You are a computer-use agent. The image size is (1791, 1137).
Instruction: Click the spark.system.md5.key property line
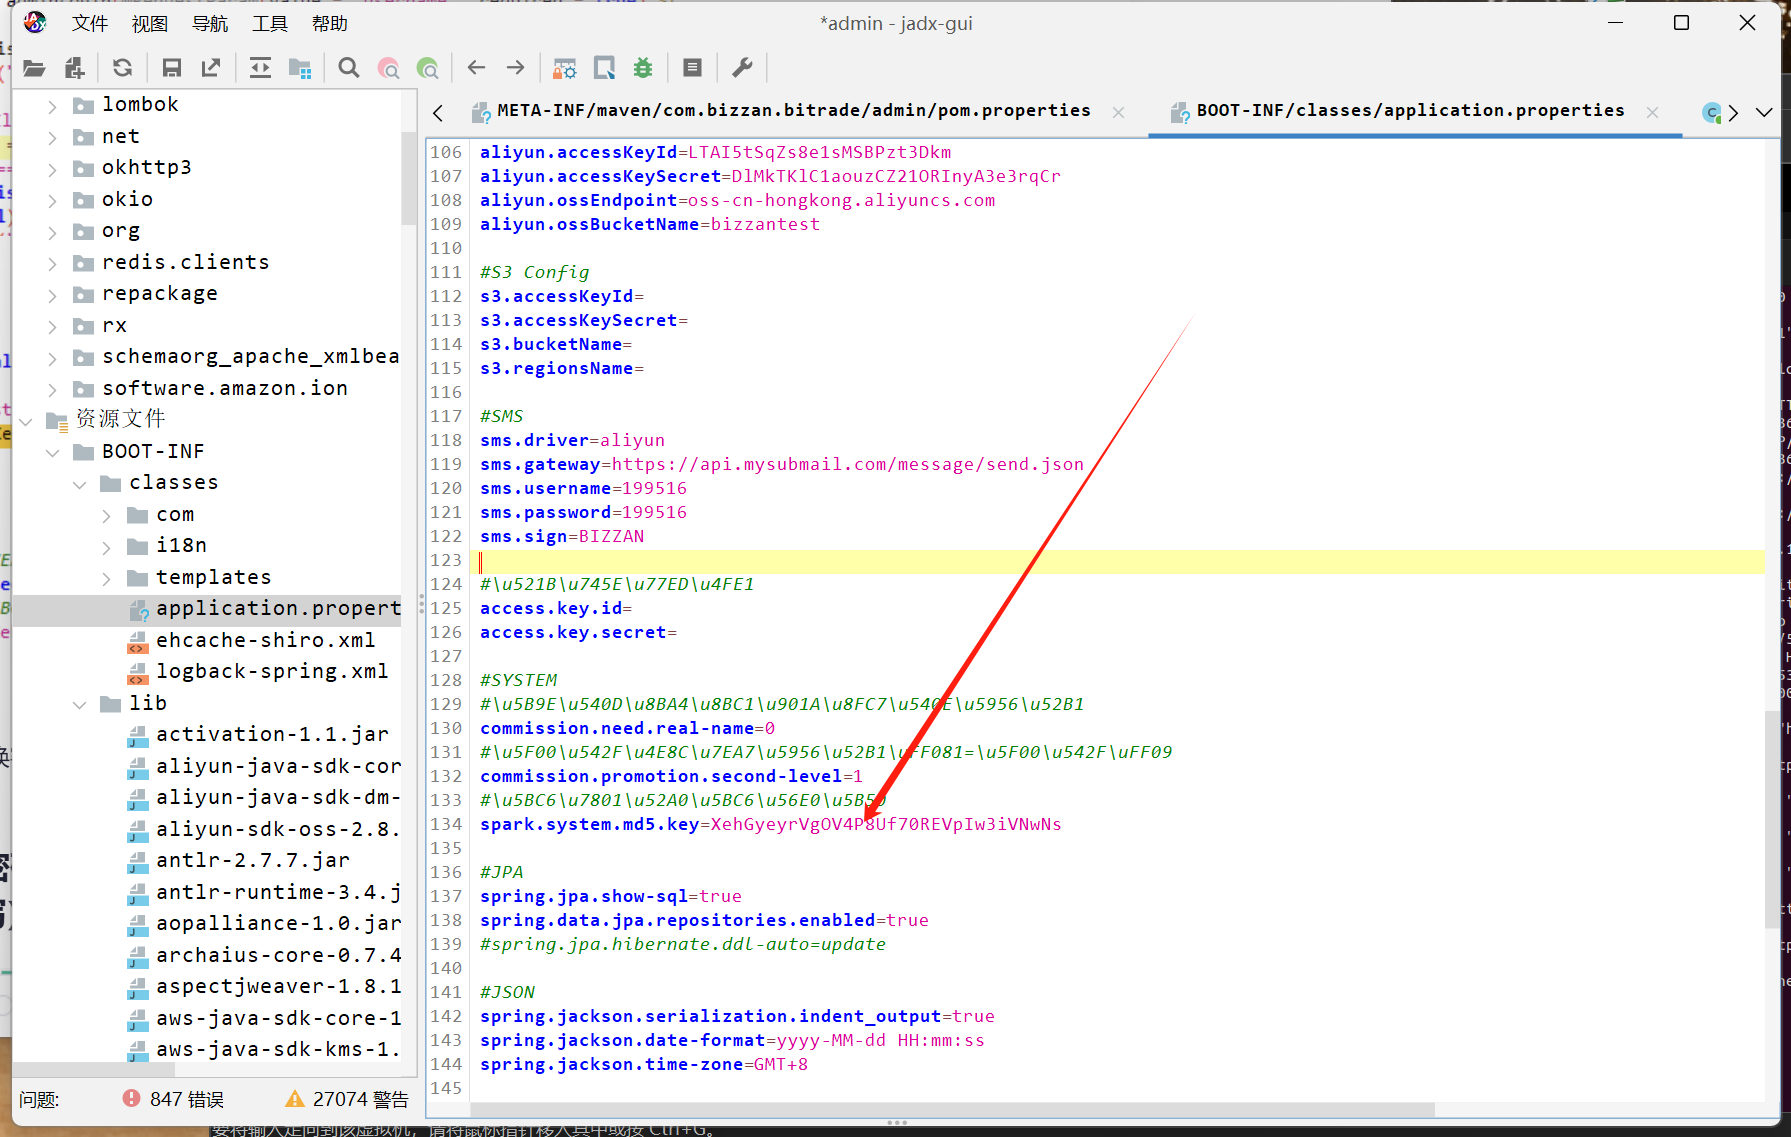[x=770, y=825]
